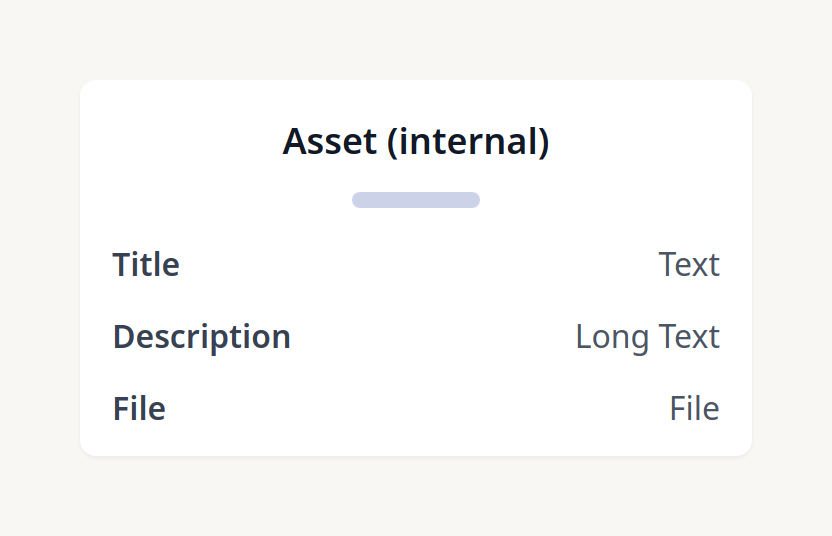Click the empty gap between "Description" and "Long Text"
Screen dimensions: 832x536
[x=432, y=337]
